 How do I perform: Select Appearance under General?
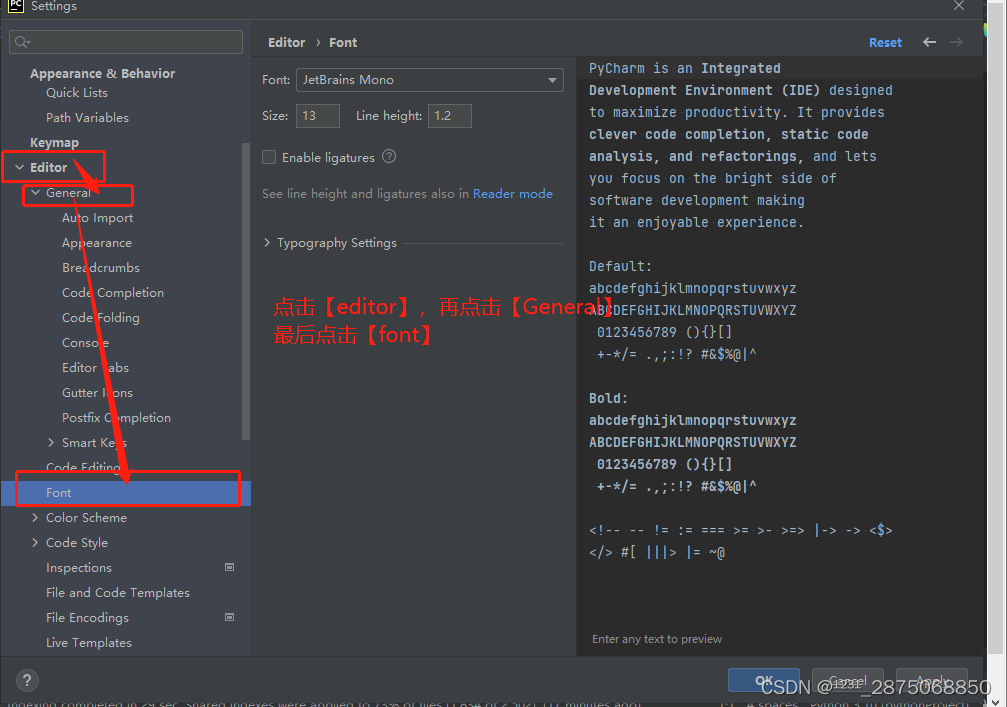point(97,243)
